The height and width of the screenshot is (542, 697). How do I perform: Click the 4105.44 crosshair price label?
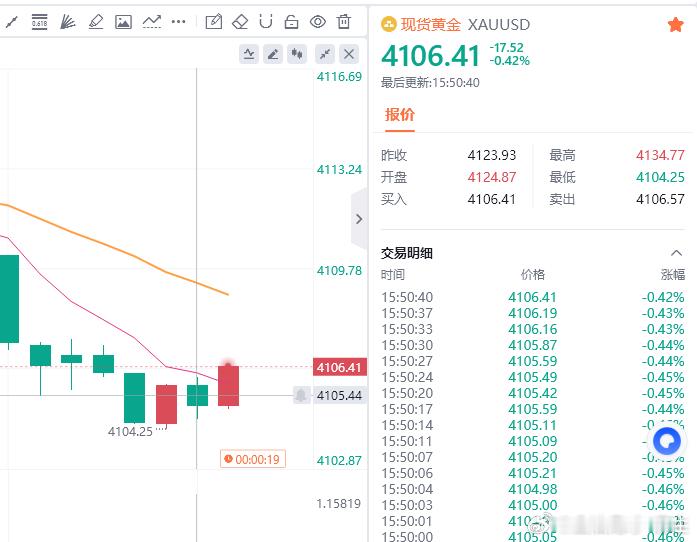[340, 395]
